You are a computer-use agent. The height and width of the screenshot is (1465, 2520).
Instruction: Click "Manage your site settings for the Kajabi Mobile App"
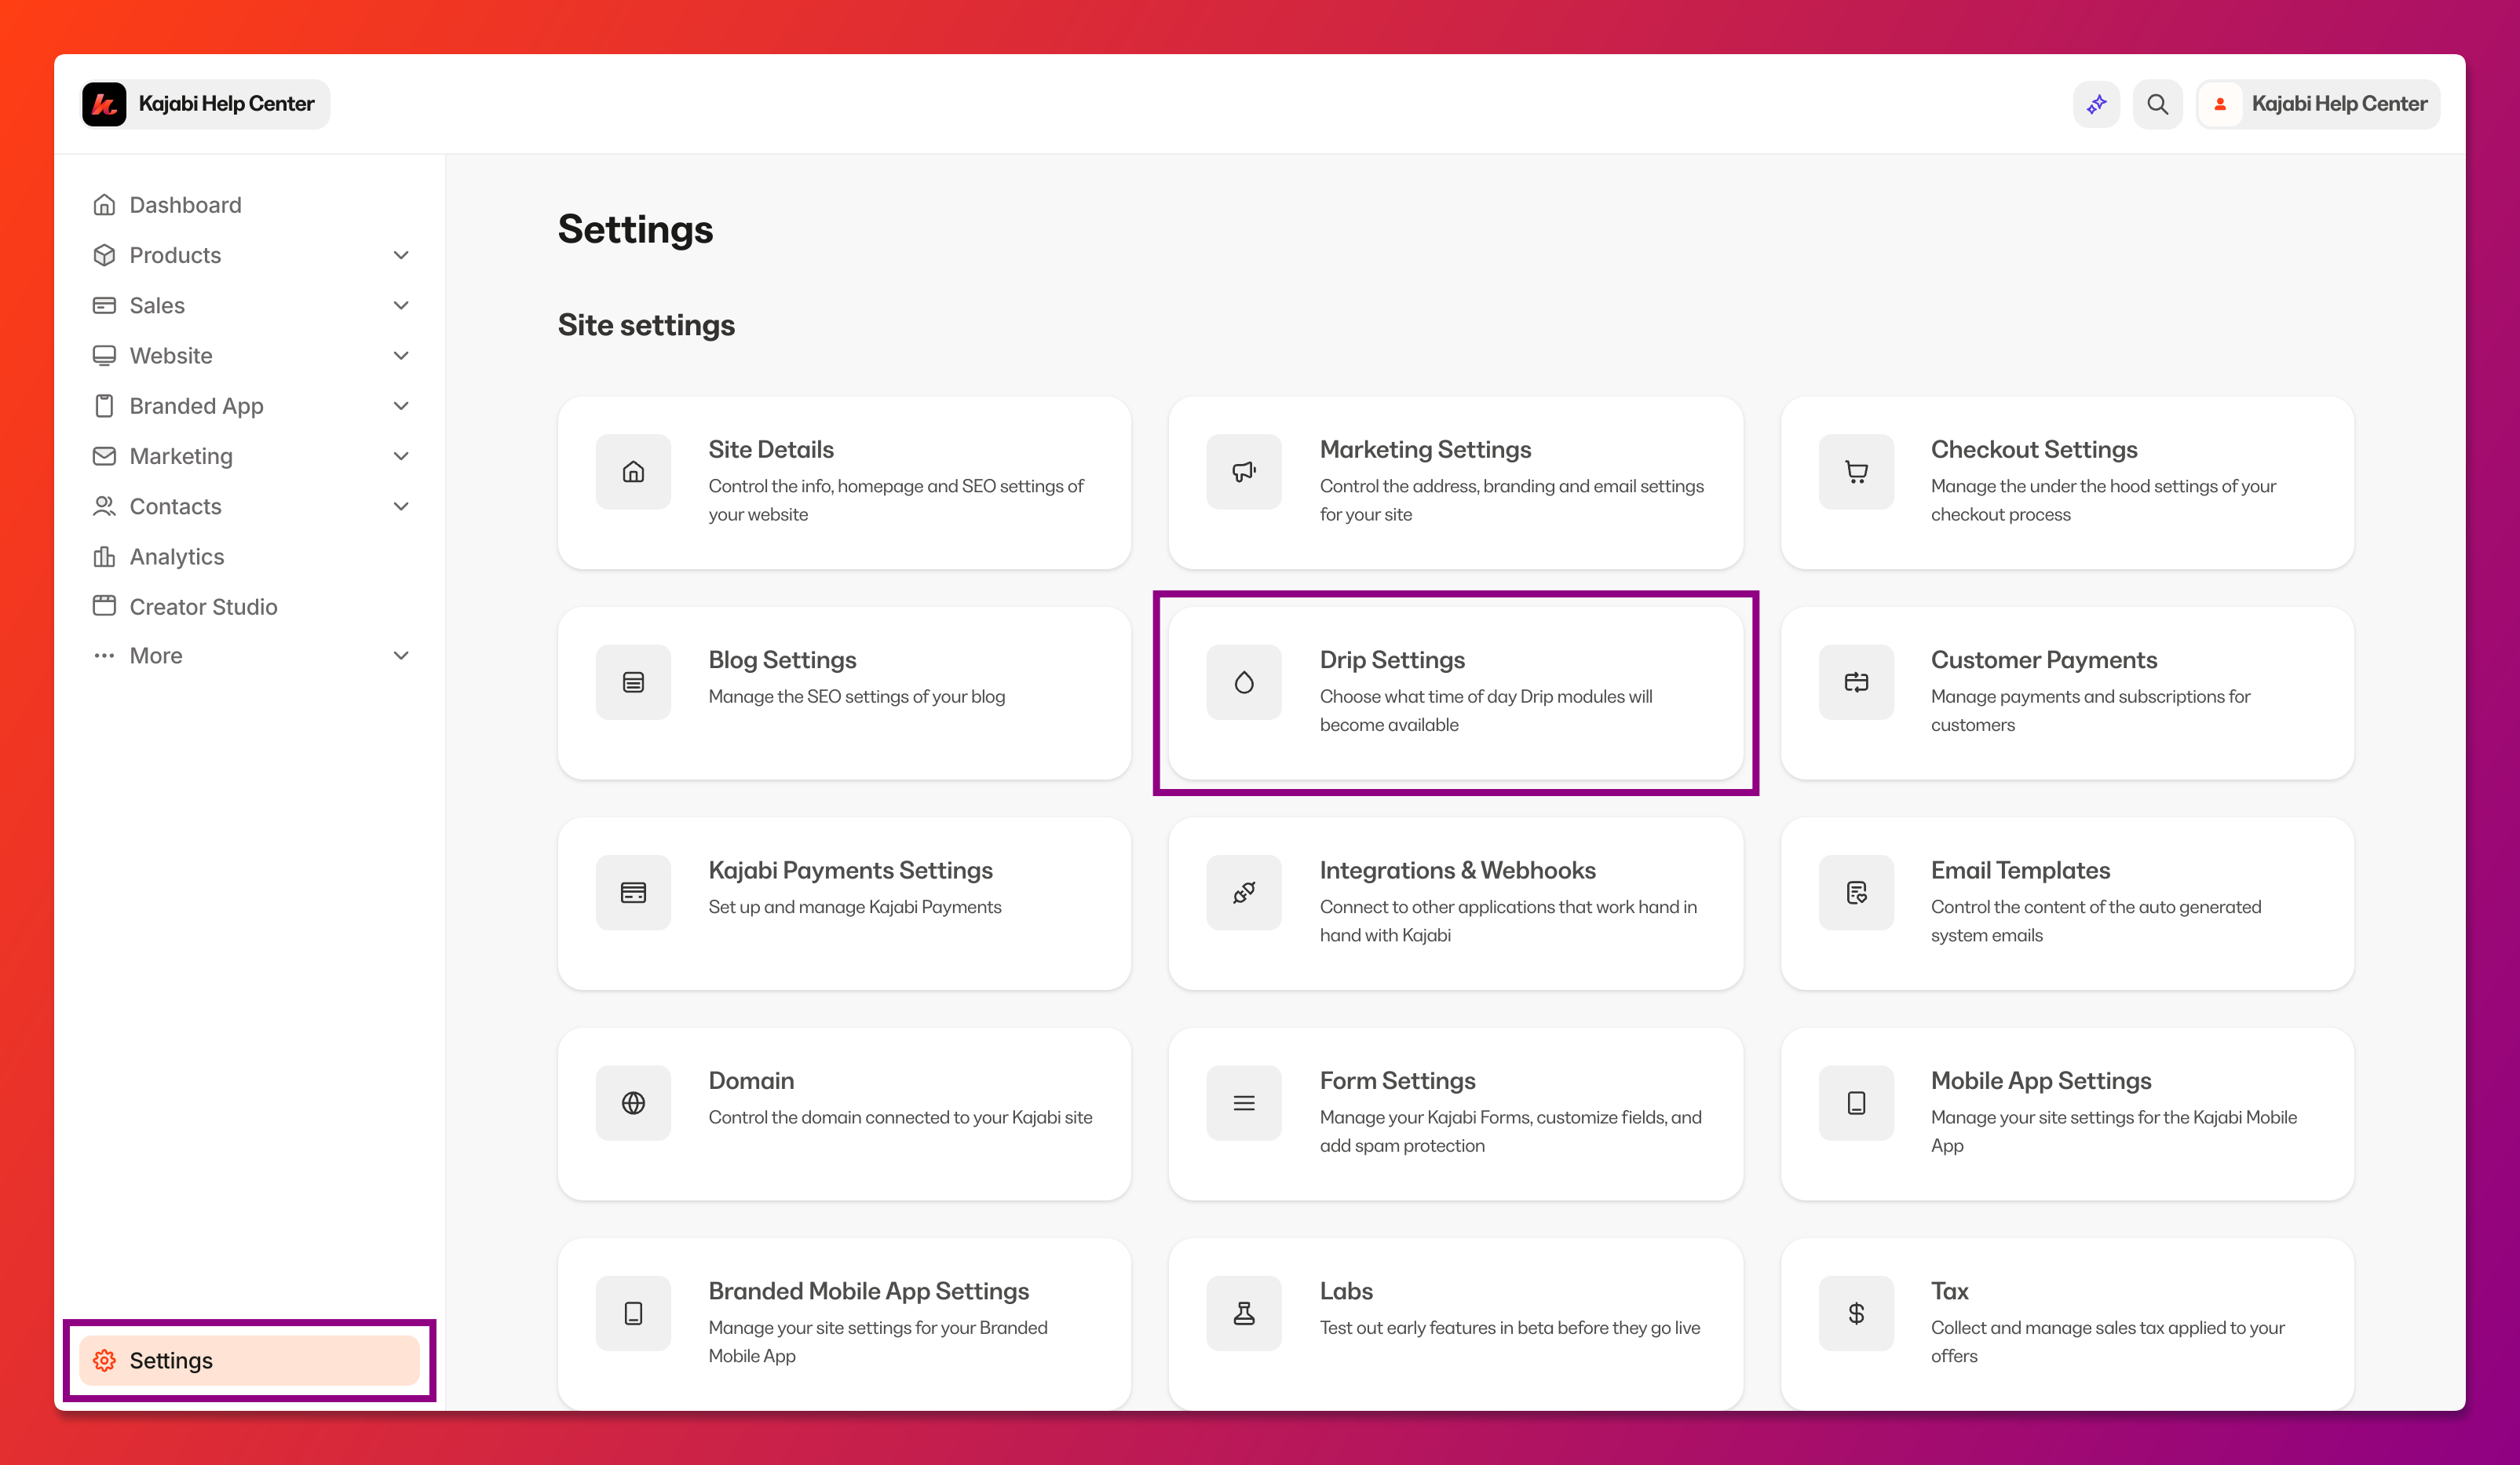(2114, 1131)
